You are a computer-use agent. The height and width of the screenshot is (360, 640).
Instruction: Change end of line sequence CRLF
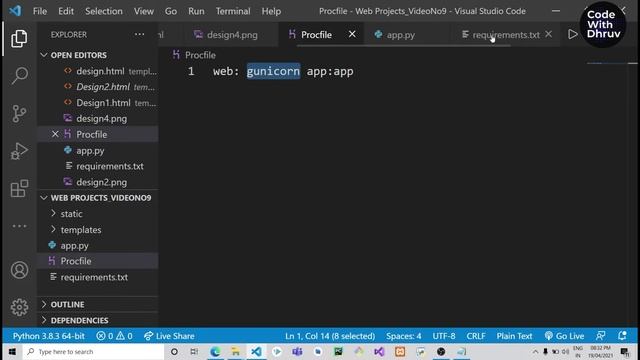pyautogui.click(x=476, y=336)
